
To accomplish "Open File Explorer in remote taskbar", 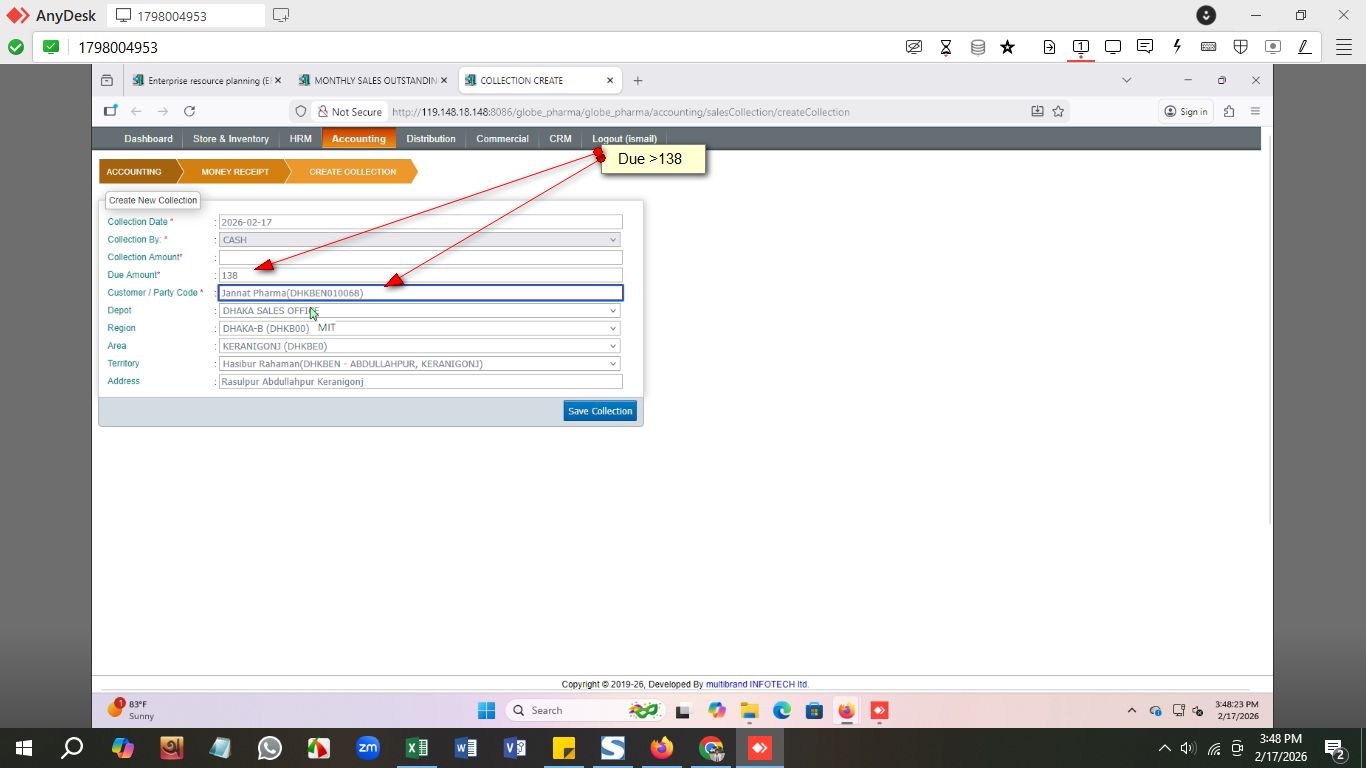I will tap(749, 710).
